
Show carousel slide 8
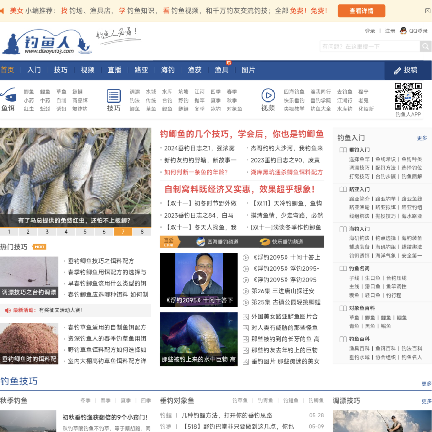pos(142,232)
